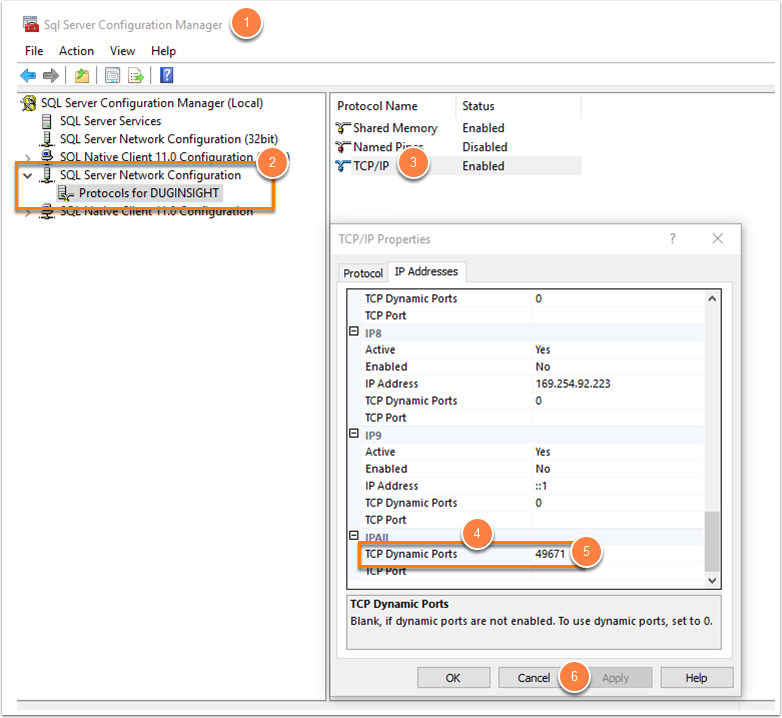
Task: Click the IP8 TCP Dynamic Ports value 0
Action: click(x=539, y=400)
